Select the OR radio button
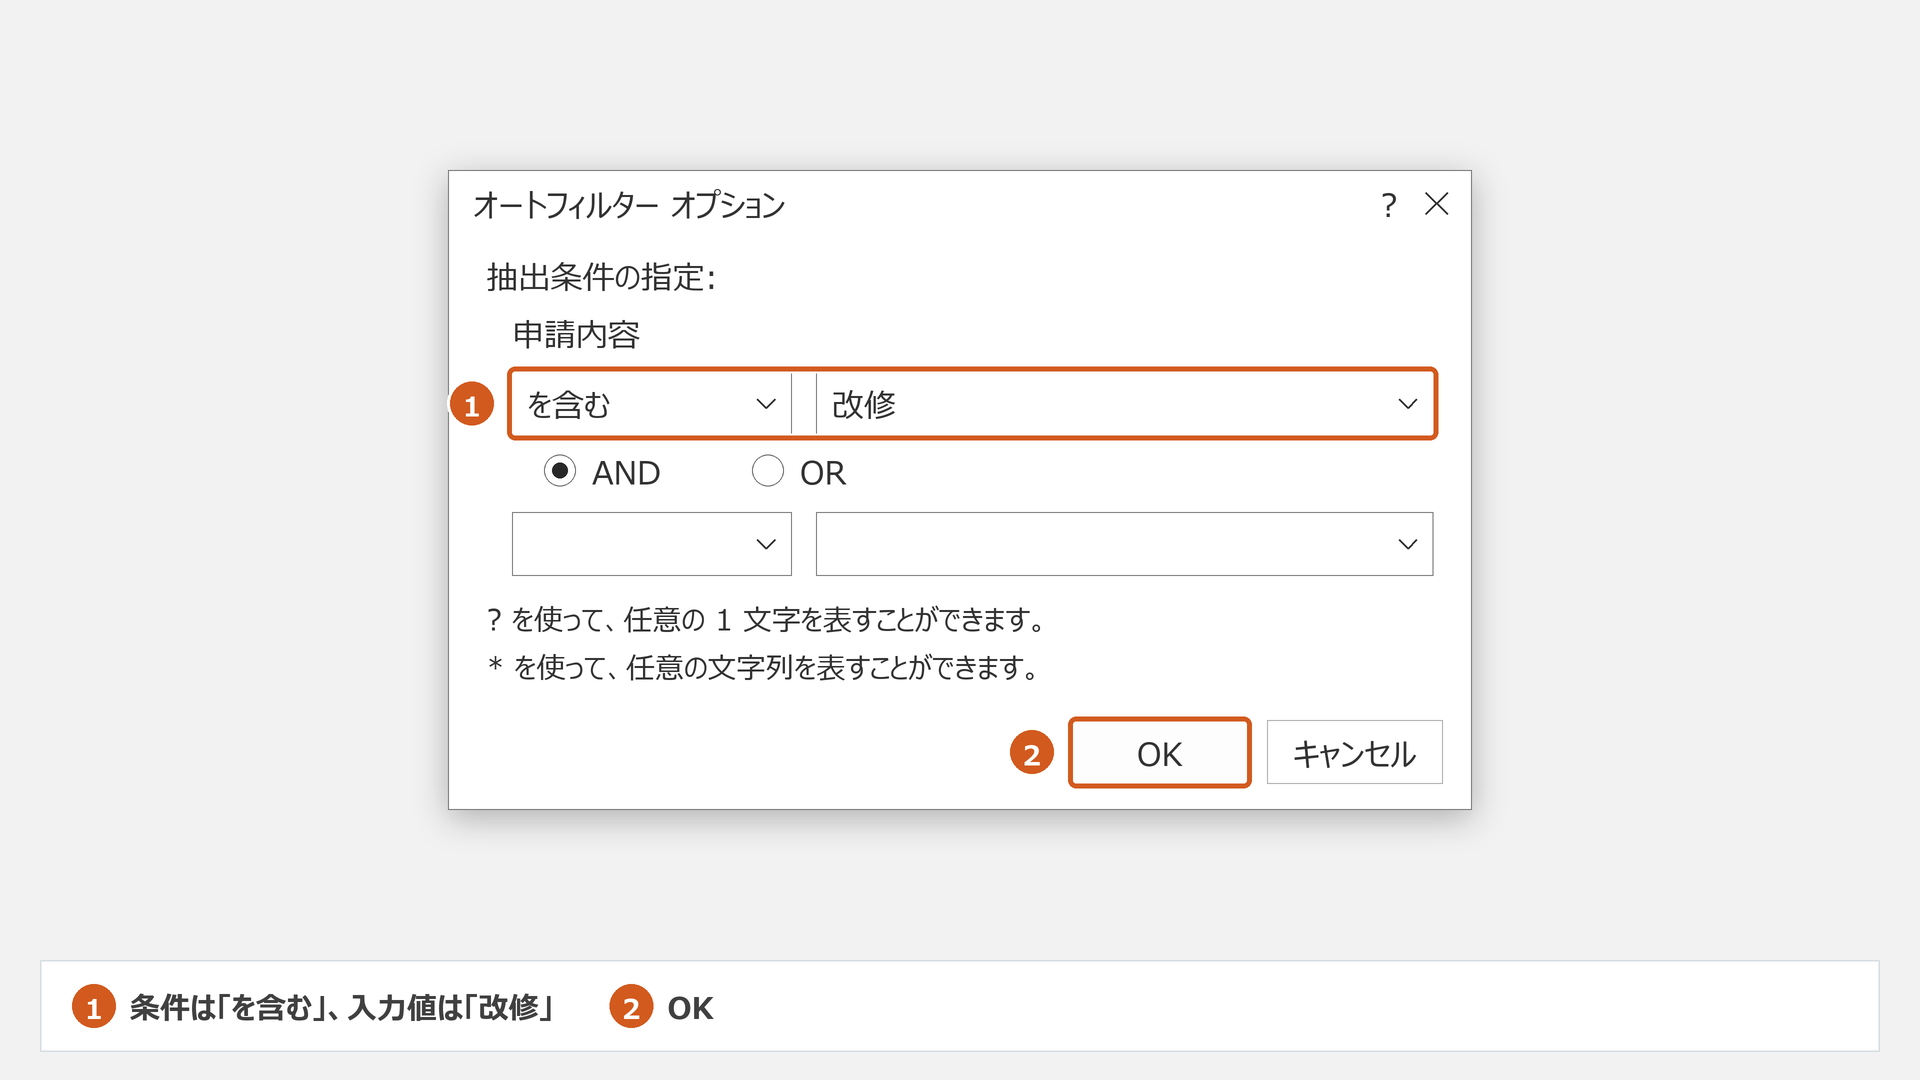 pos(768,471)
